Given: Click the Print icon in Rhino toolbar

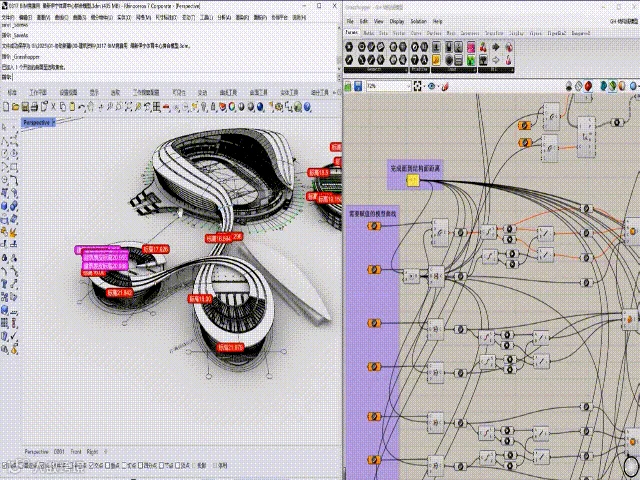Looking at the screenshot, I should pyautogui.click(x=34, y=107).
